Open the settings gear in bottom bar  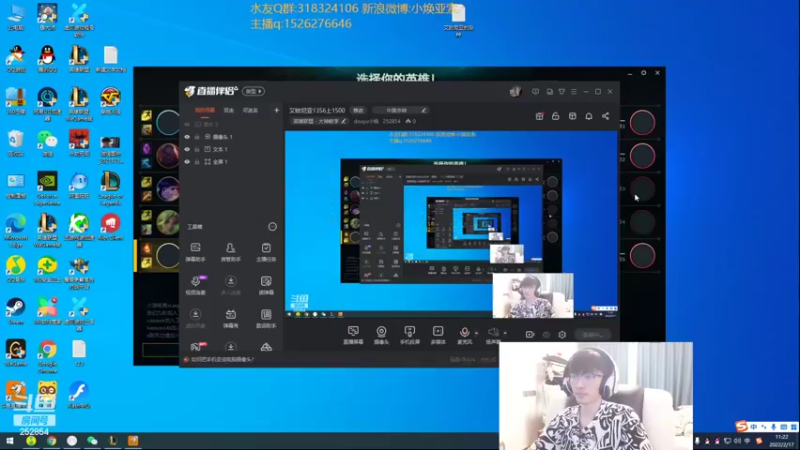coord(562,335)
